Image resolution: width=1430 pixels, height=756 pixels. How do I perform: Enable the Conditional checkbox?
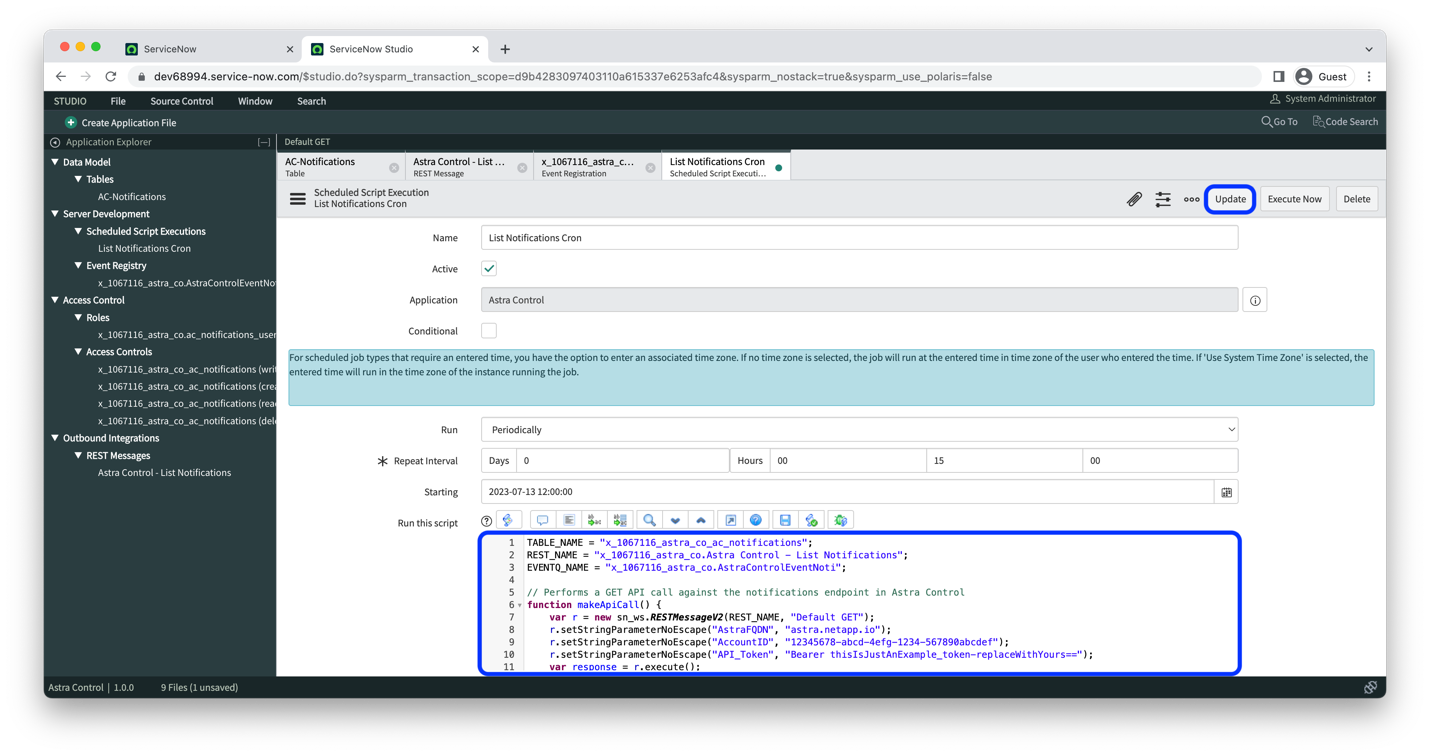[x=489, y=331]
